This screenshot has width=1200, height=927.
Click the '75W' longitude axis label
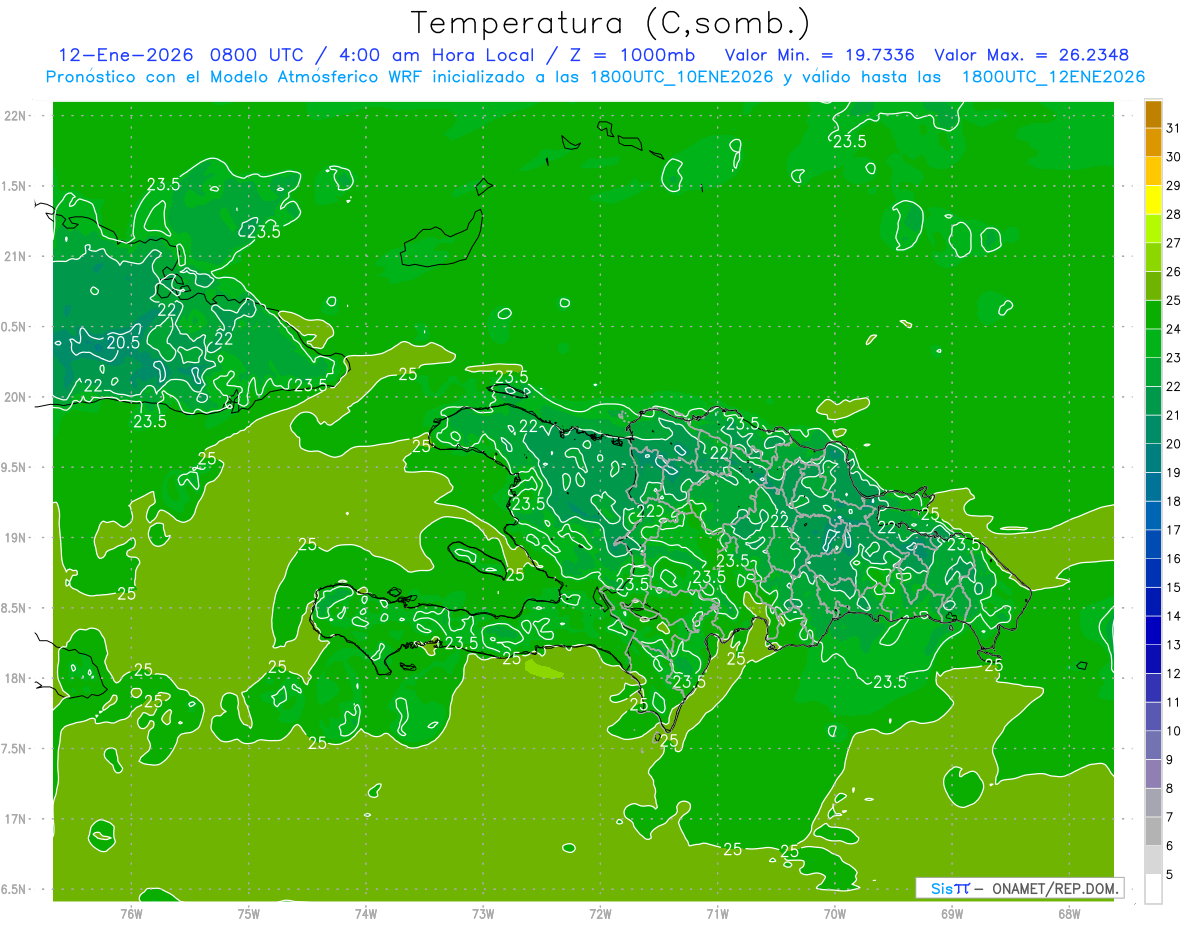coord(249,913)
